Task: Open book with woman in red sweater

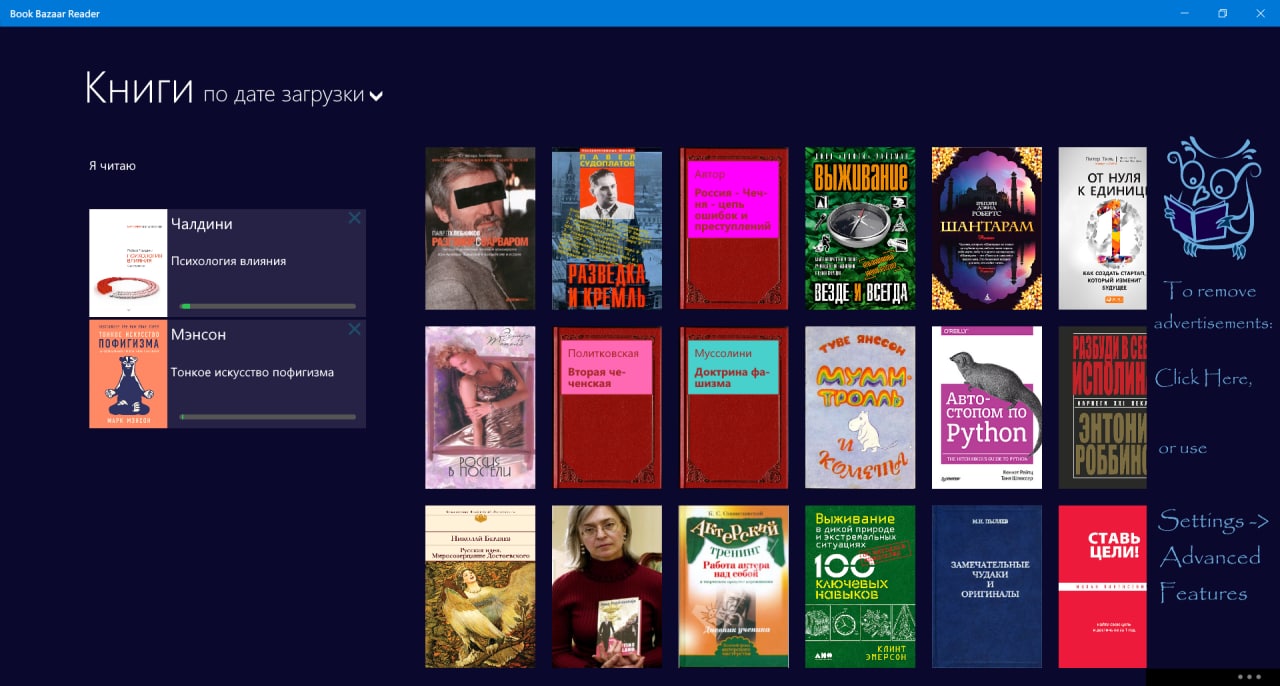Action: point(607,586)
